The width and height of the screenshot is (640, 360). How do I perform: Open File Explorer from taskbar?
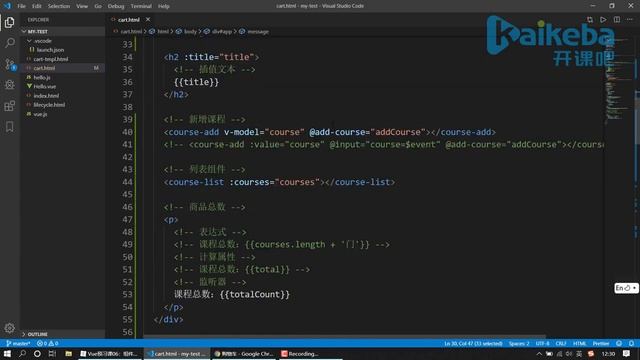click(69, 353)
